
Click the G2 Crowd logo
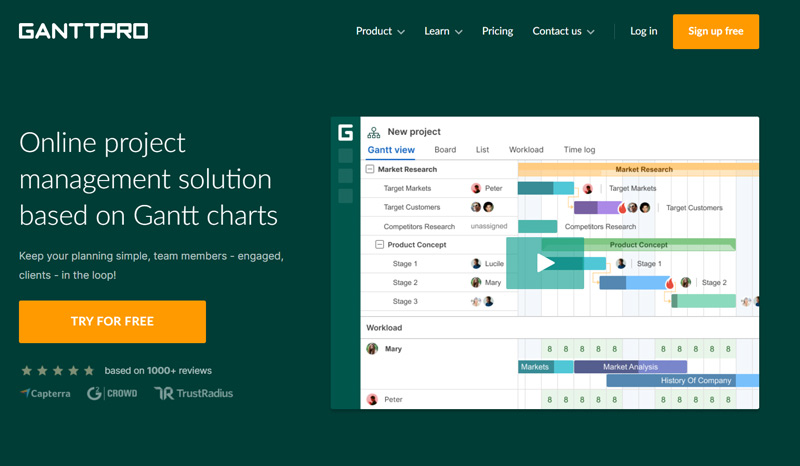coord(112,394)
